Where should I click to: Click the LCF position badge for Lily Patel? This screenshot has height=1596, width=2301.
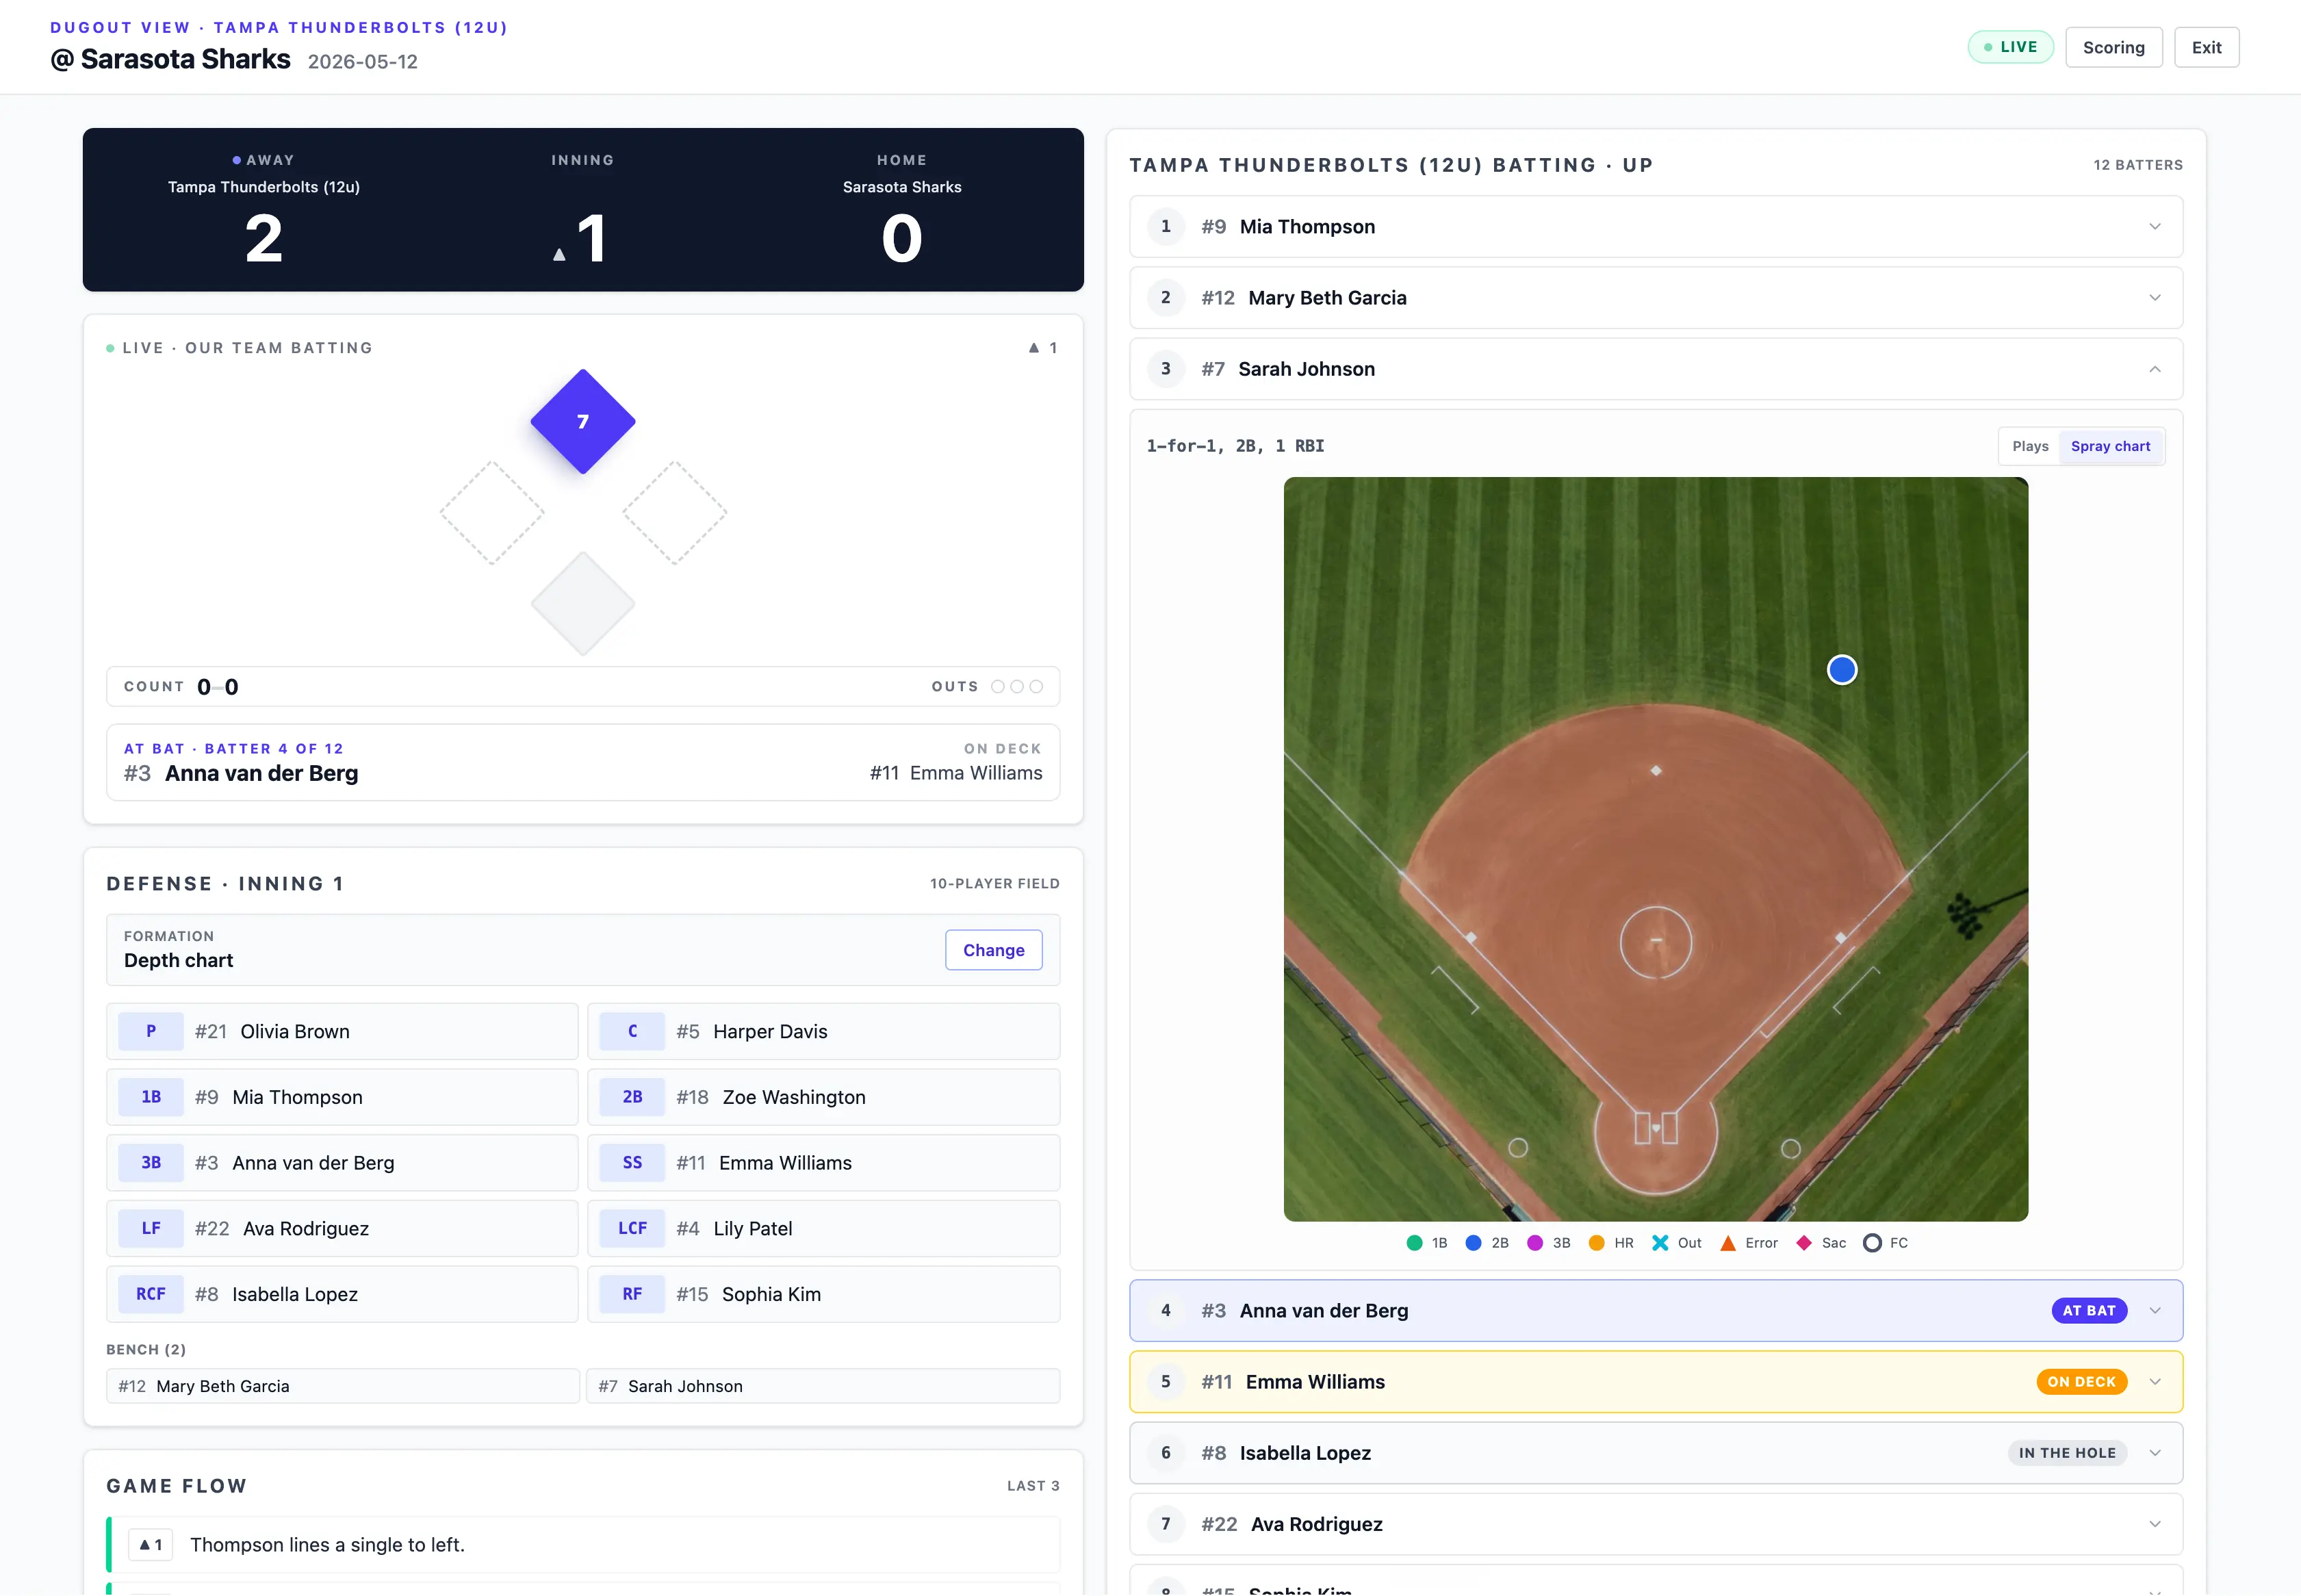tap(632, 1228)
